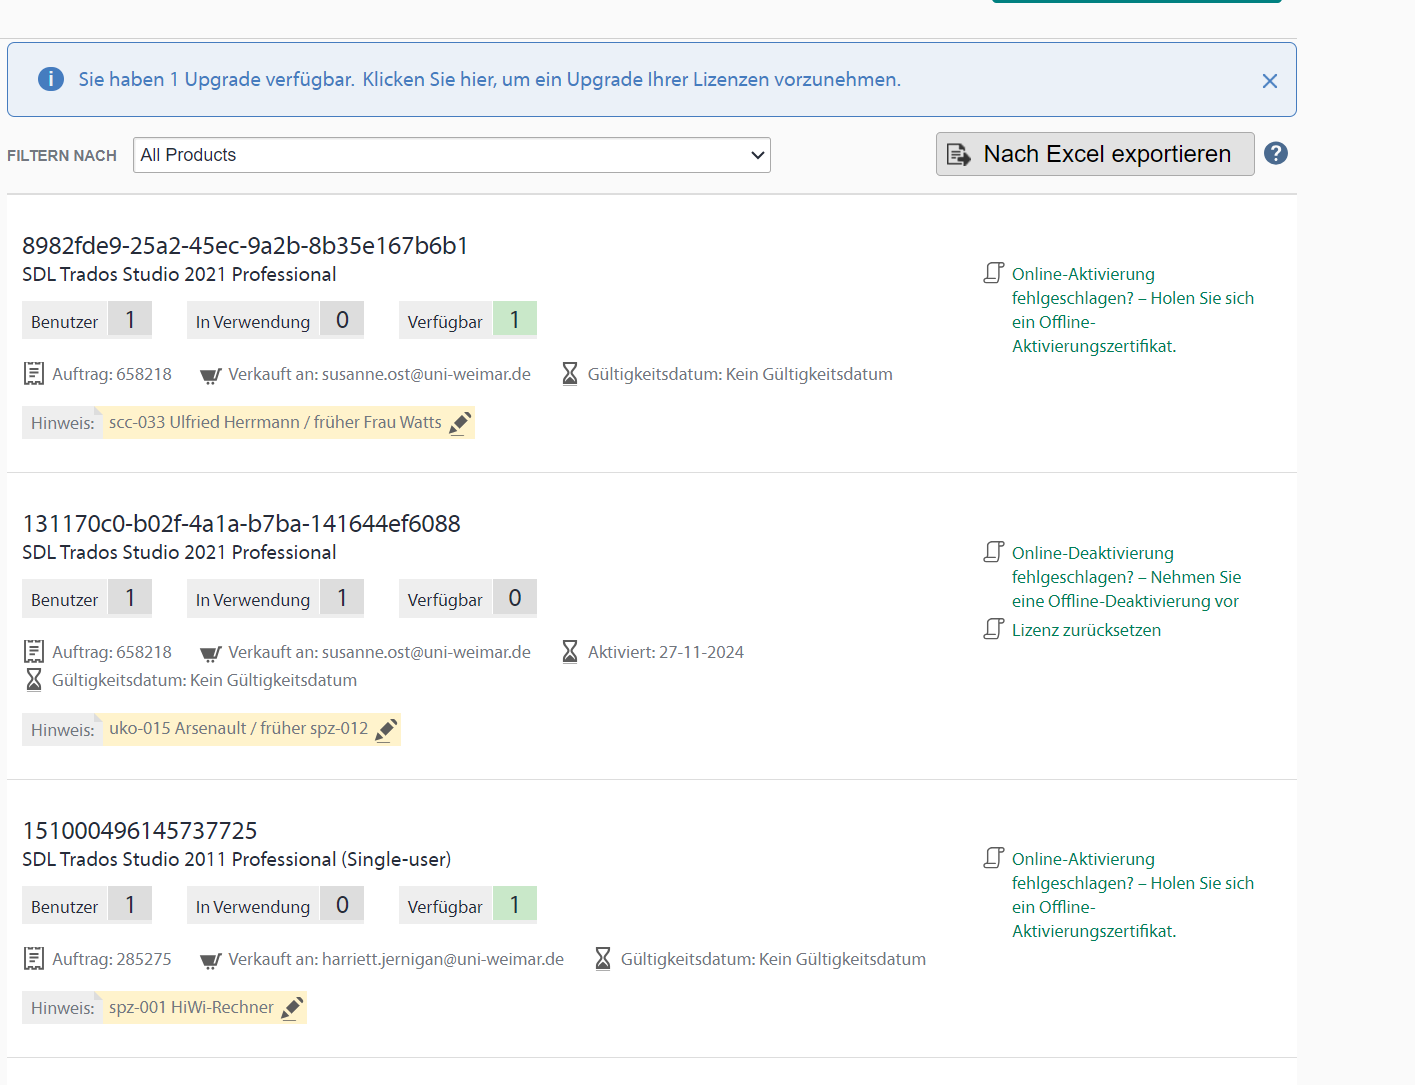Click note text scc-033 Ulfried Herrmann

[x=275, y=422]
